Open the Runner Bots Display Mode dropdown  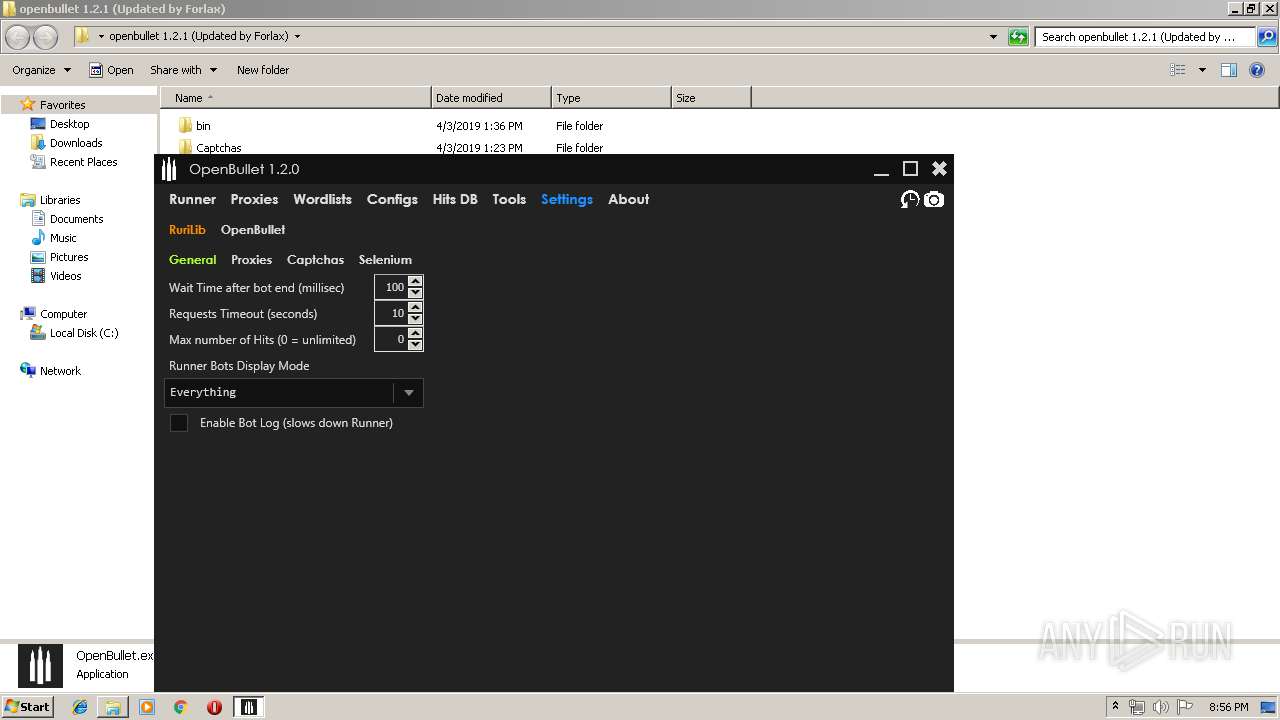pos(294,392)
